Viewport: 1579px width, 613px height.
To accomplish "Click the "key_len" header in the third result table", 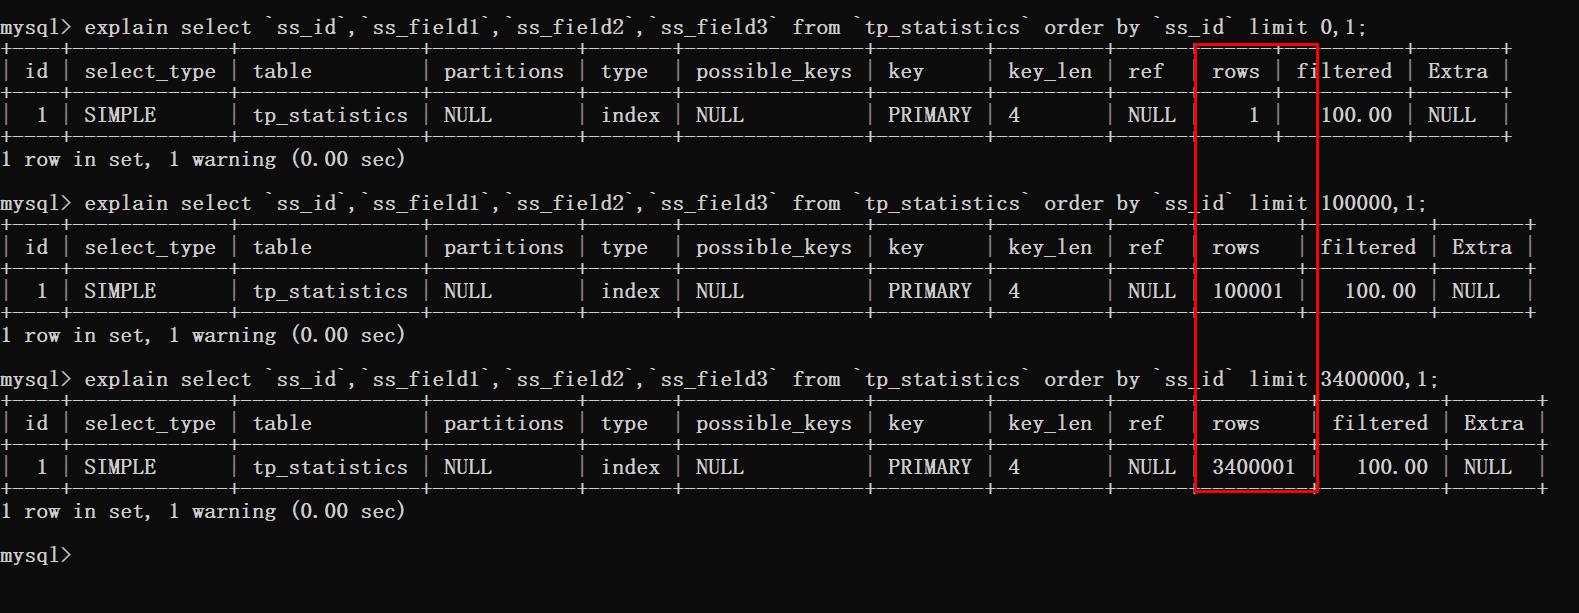I will click(1049, 423).
